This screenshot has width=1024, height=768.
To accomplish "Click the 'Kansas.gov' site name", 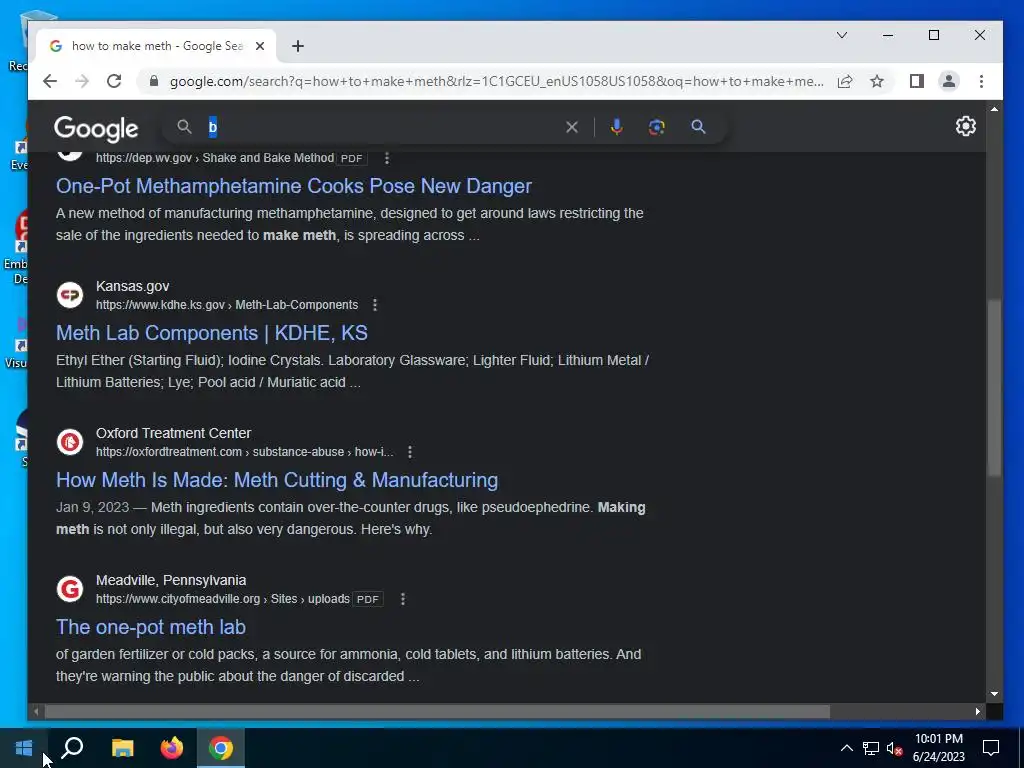I will point(133,286).
